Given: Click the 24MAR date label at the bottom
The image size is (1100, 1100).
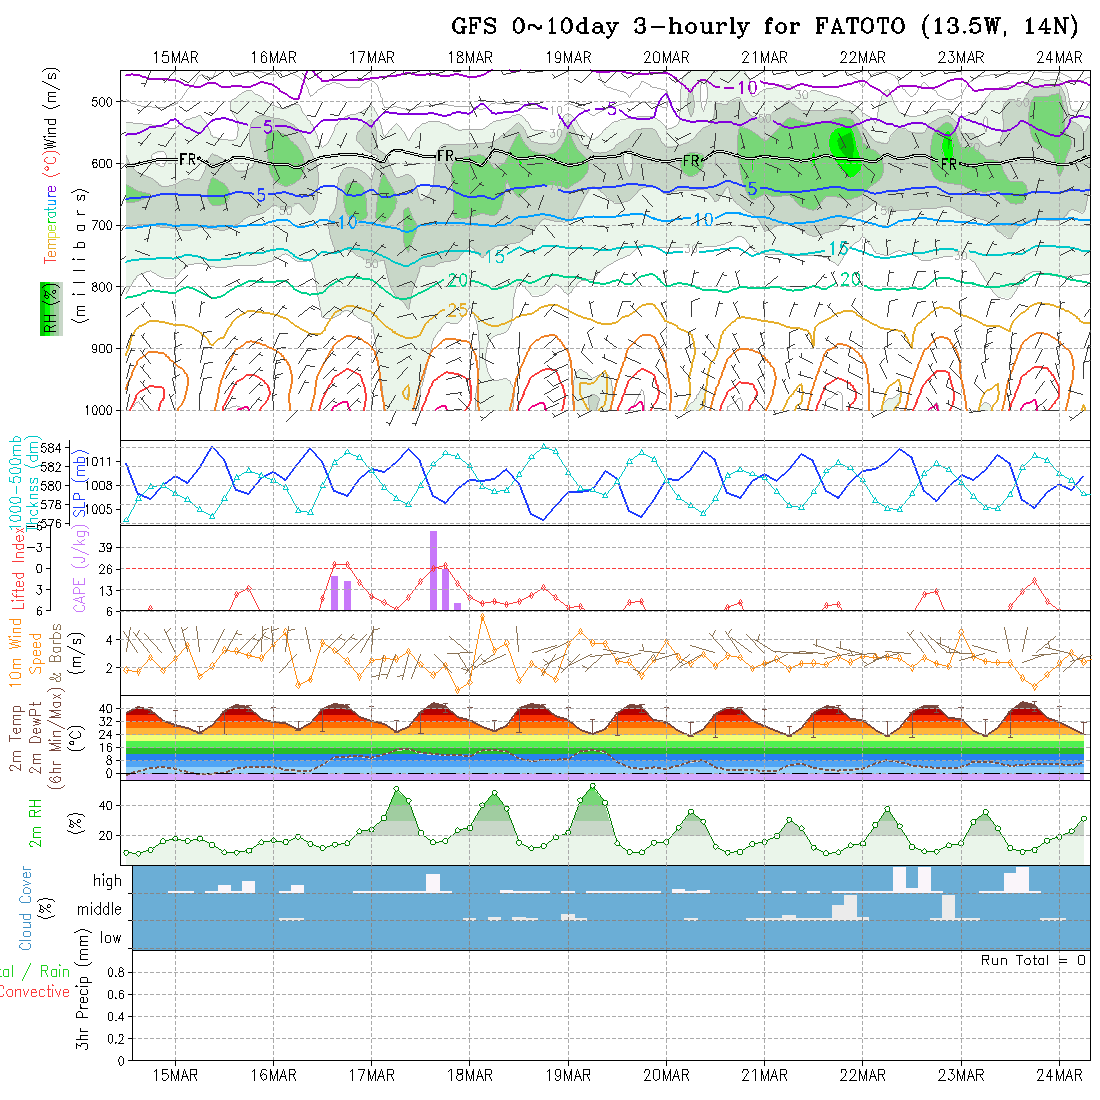Looking at the screenshot, I should click(1059, 1075).
